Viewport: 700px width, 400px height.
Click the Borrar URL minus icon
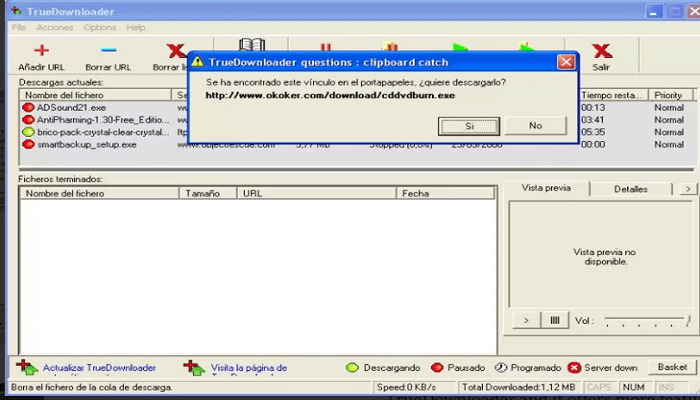(108, 50)
